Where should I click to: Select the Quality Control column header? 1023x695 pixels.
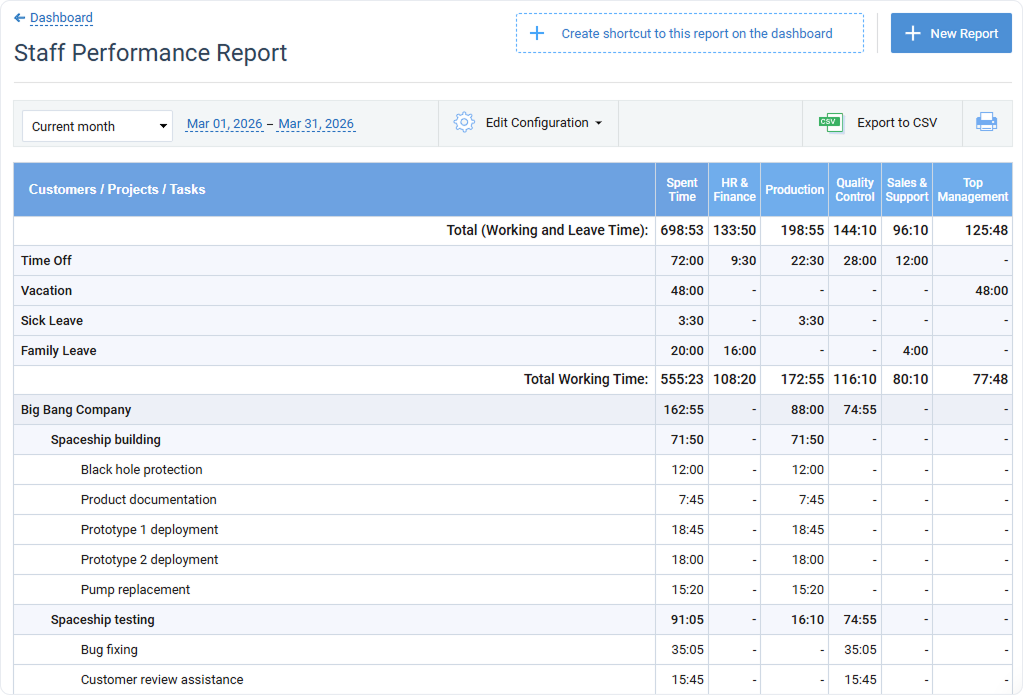(855, 189)
